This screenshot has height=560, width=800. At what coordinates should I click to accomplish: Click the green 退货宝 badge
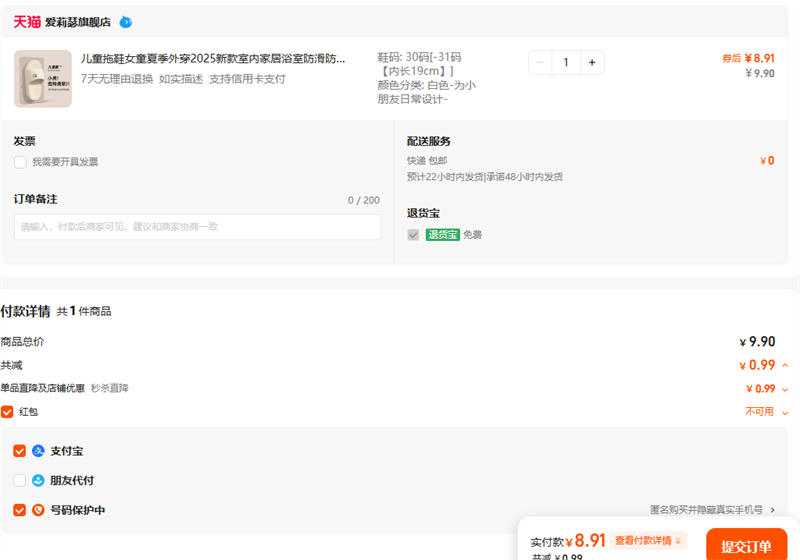coord(442,235)
